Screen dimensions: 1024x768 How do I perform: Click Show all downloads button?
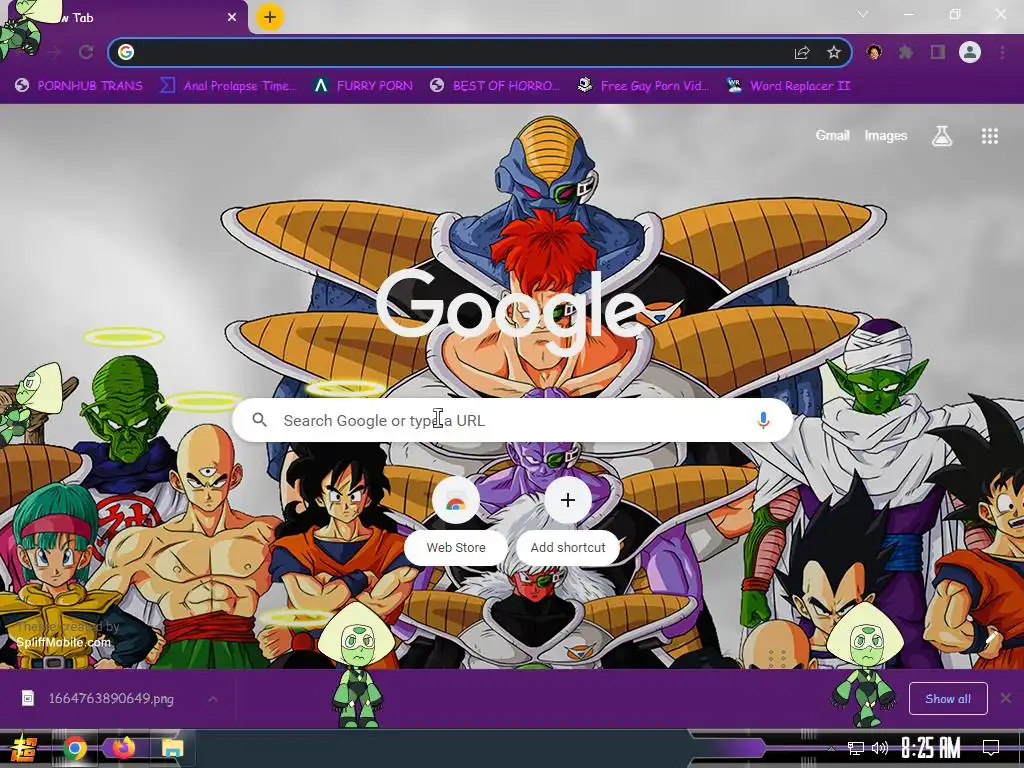(x=948, y=699)
